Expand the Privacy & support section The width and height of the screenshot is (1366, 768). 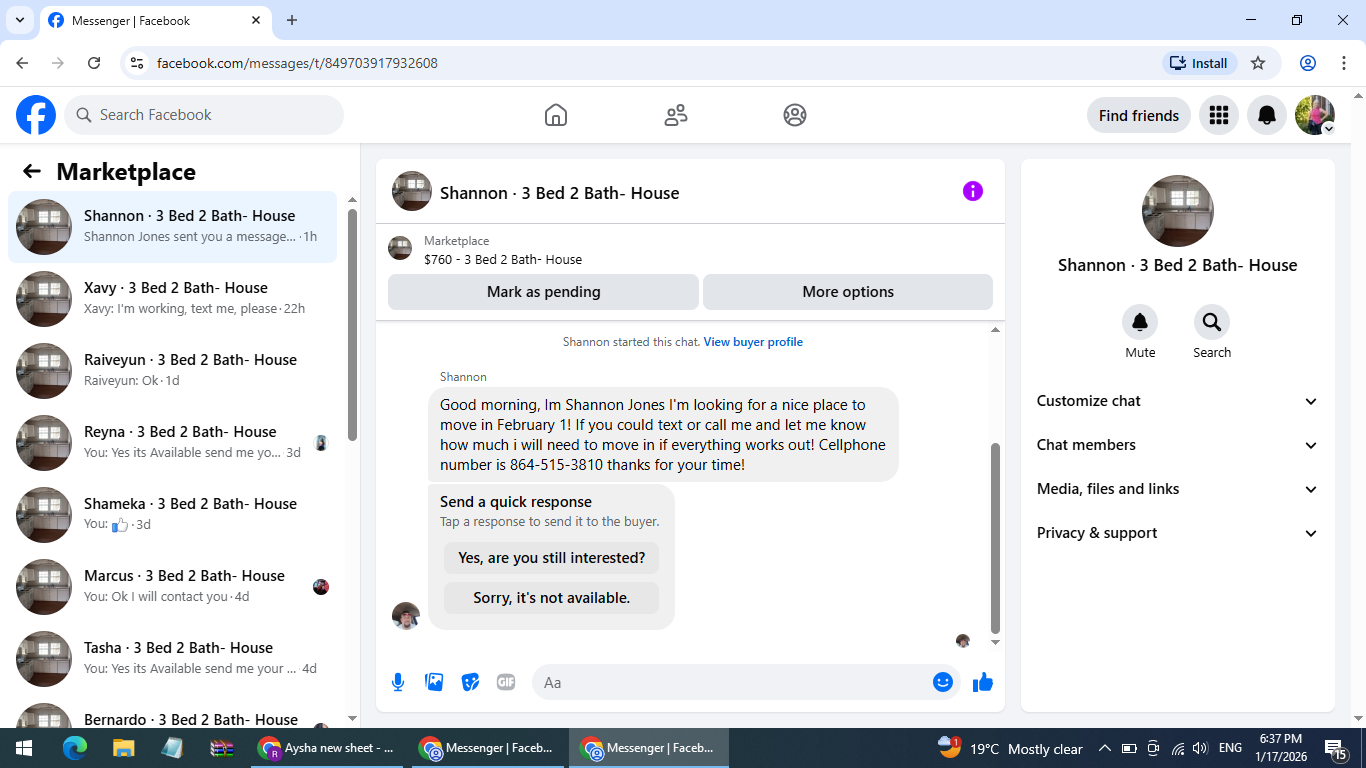pos(1178,533)
